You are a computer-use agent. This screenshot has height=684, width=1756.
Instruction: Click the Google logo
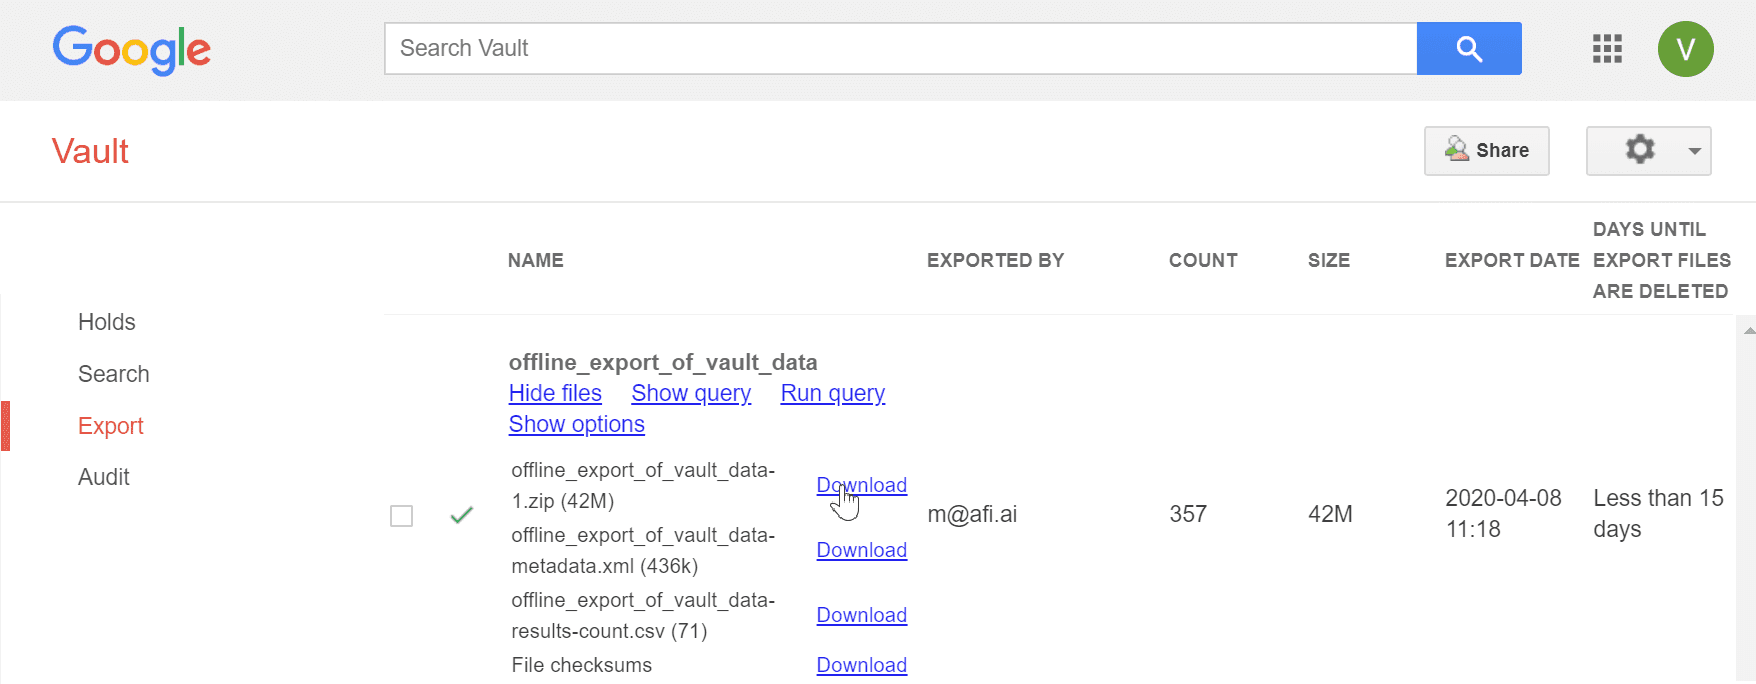(131, 49)
